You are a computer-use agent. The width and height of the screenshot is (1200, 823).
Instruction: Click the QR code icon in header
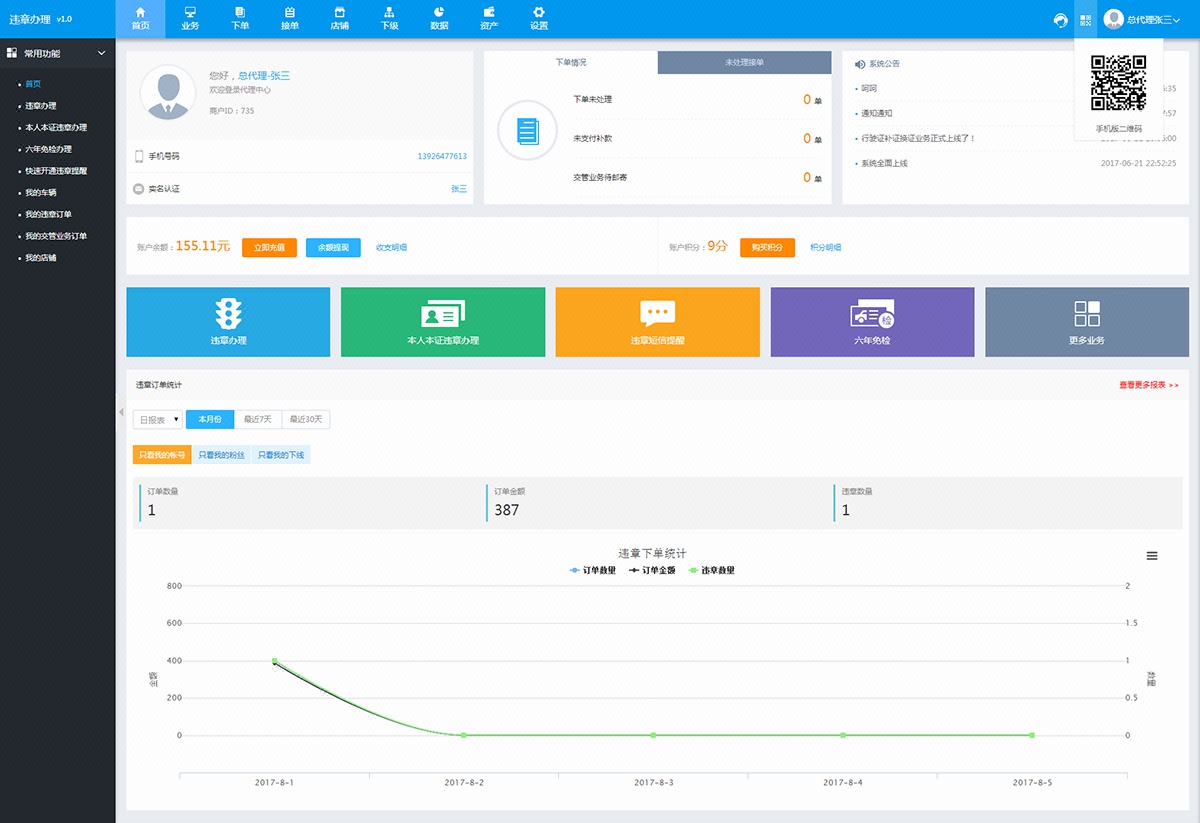pyautogui.click(x=1086, y=20)
